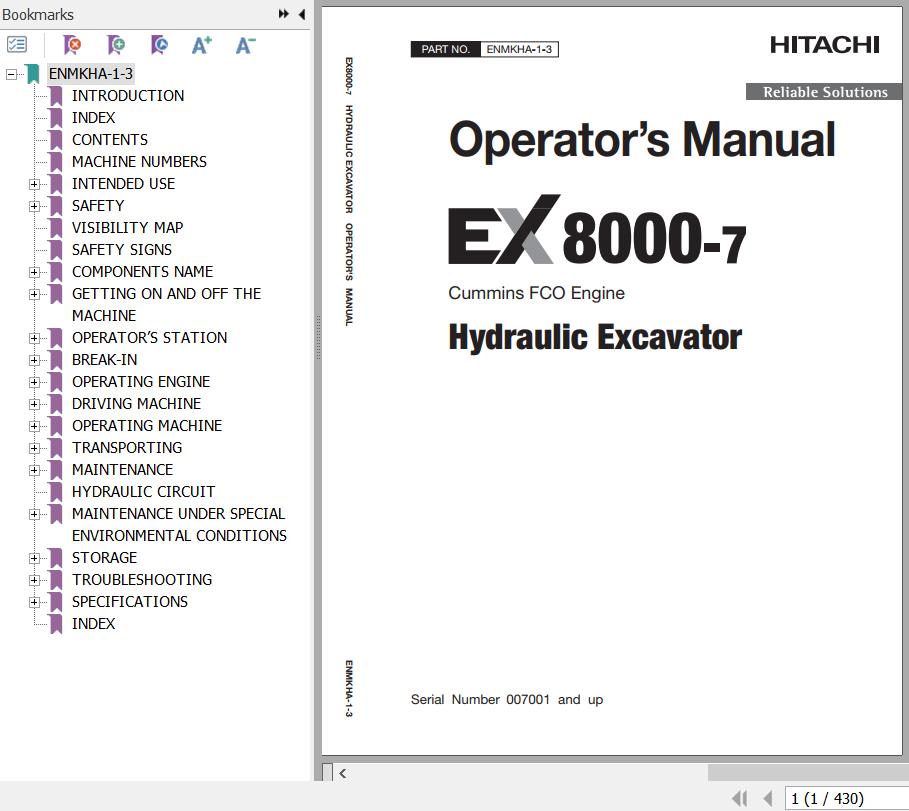Jump to the SAFETY SIGNS bookmark

coord(122,250)
